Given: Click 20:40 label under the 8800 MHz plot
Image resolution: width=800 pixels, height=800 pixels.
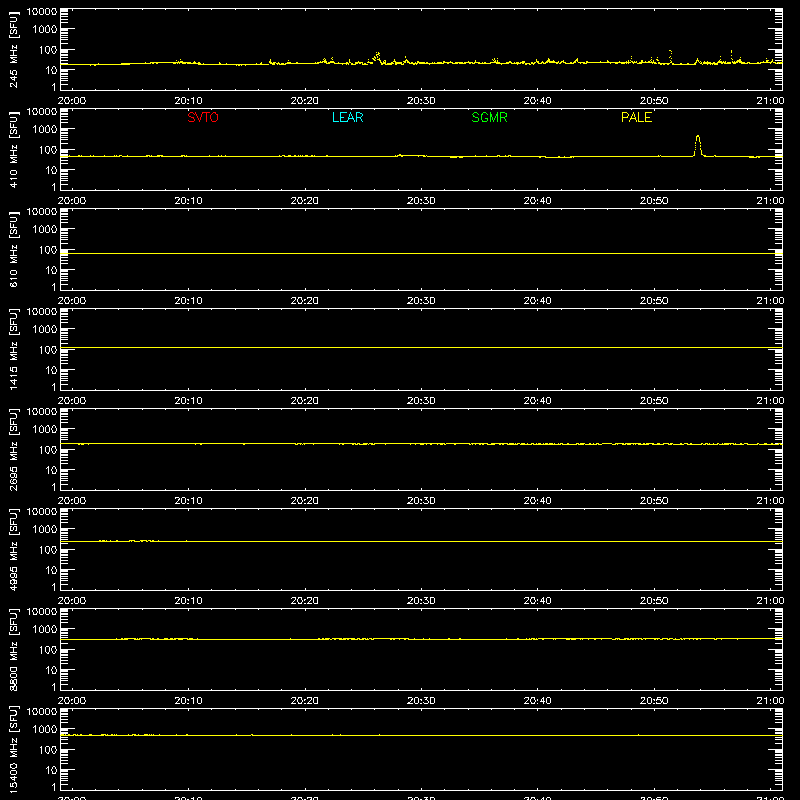Looking at the screenshot, I should click(537, 701).
